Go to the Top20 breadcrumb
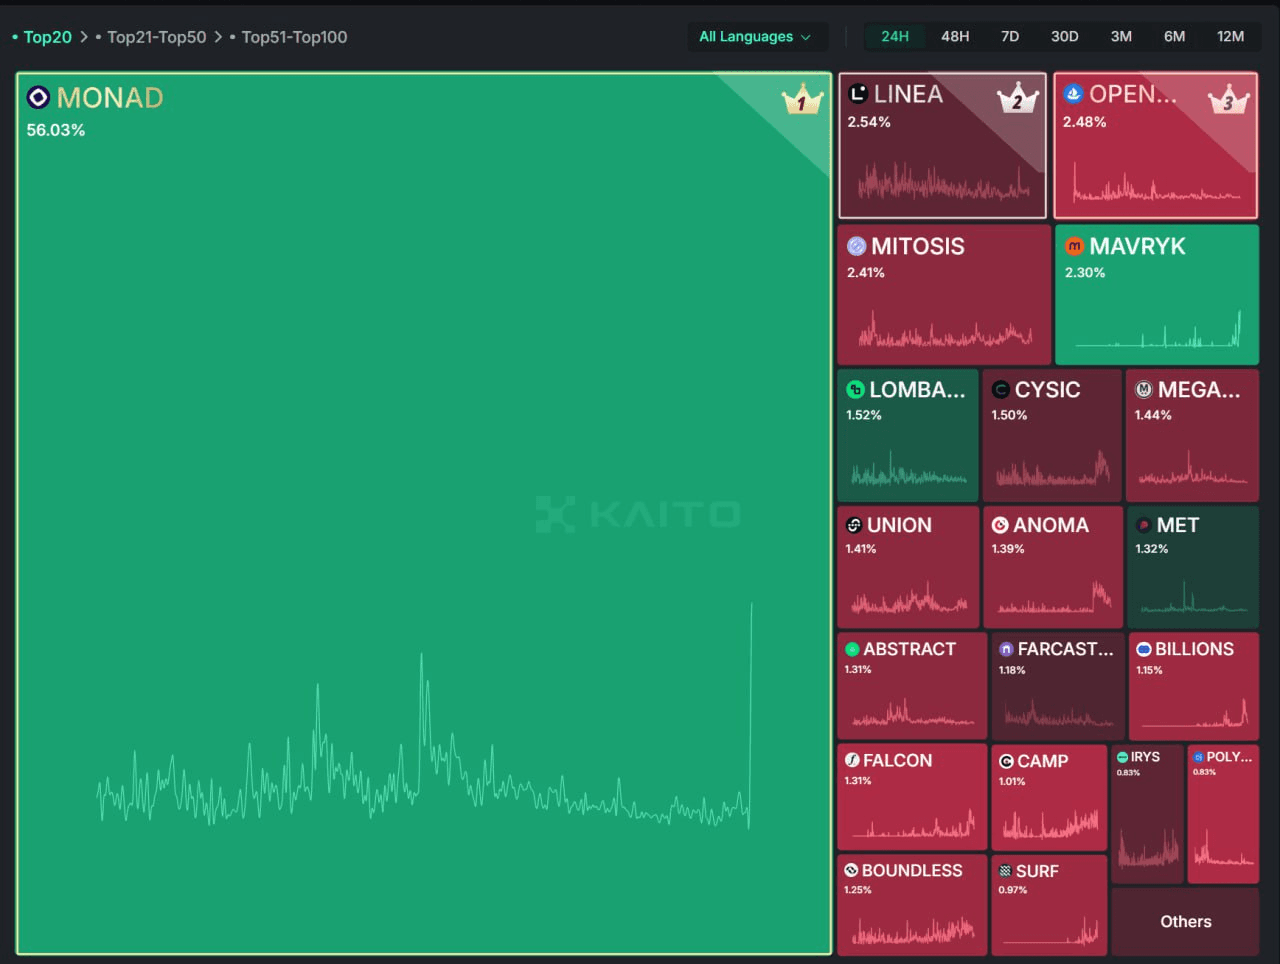1280x964 pixels. pos(48,37)
